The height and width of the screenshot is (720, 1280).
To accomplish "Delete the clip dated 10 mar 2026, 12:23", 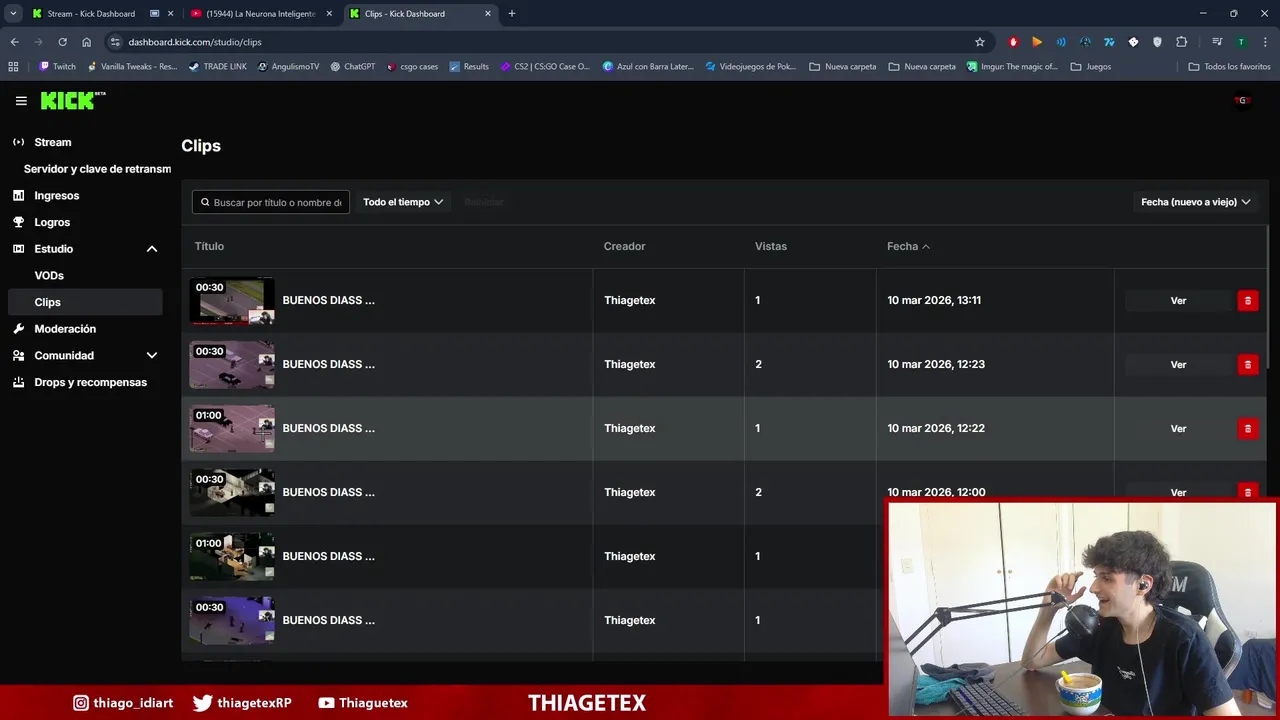I will point(1247,365).
